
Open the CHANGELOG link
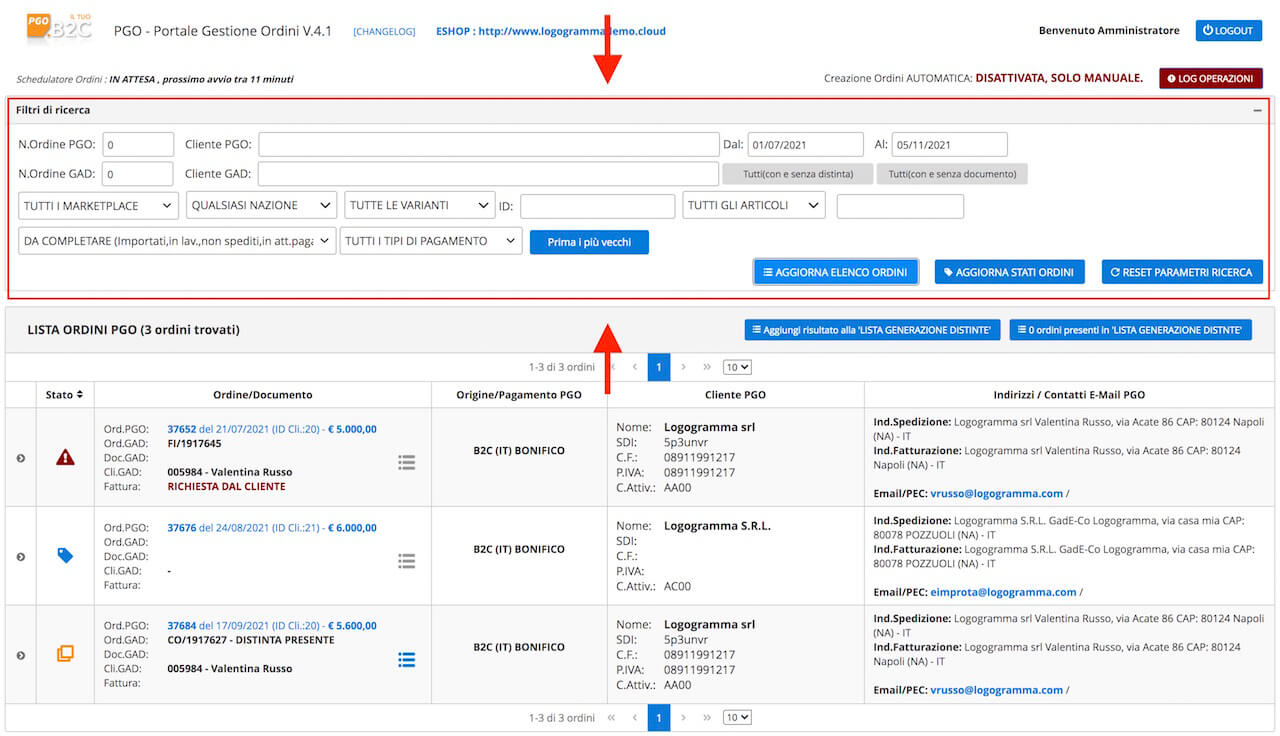tap(384, 31)
